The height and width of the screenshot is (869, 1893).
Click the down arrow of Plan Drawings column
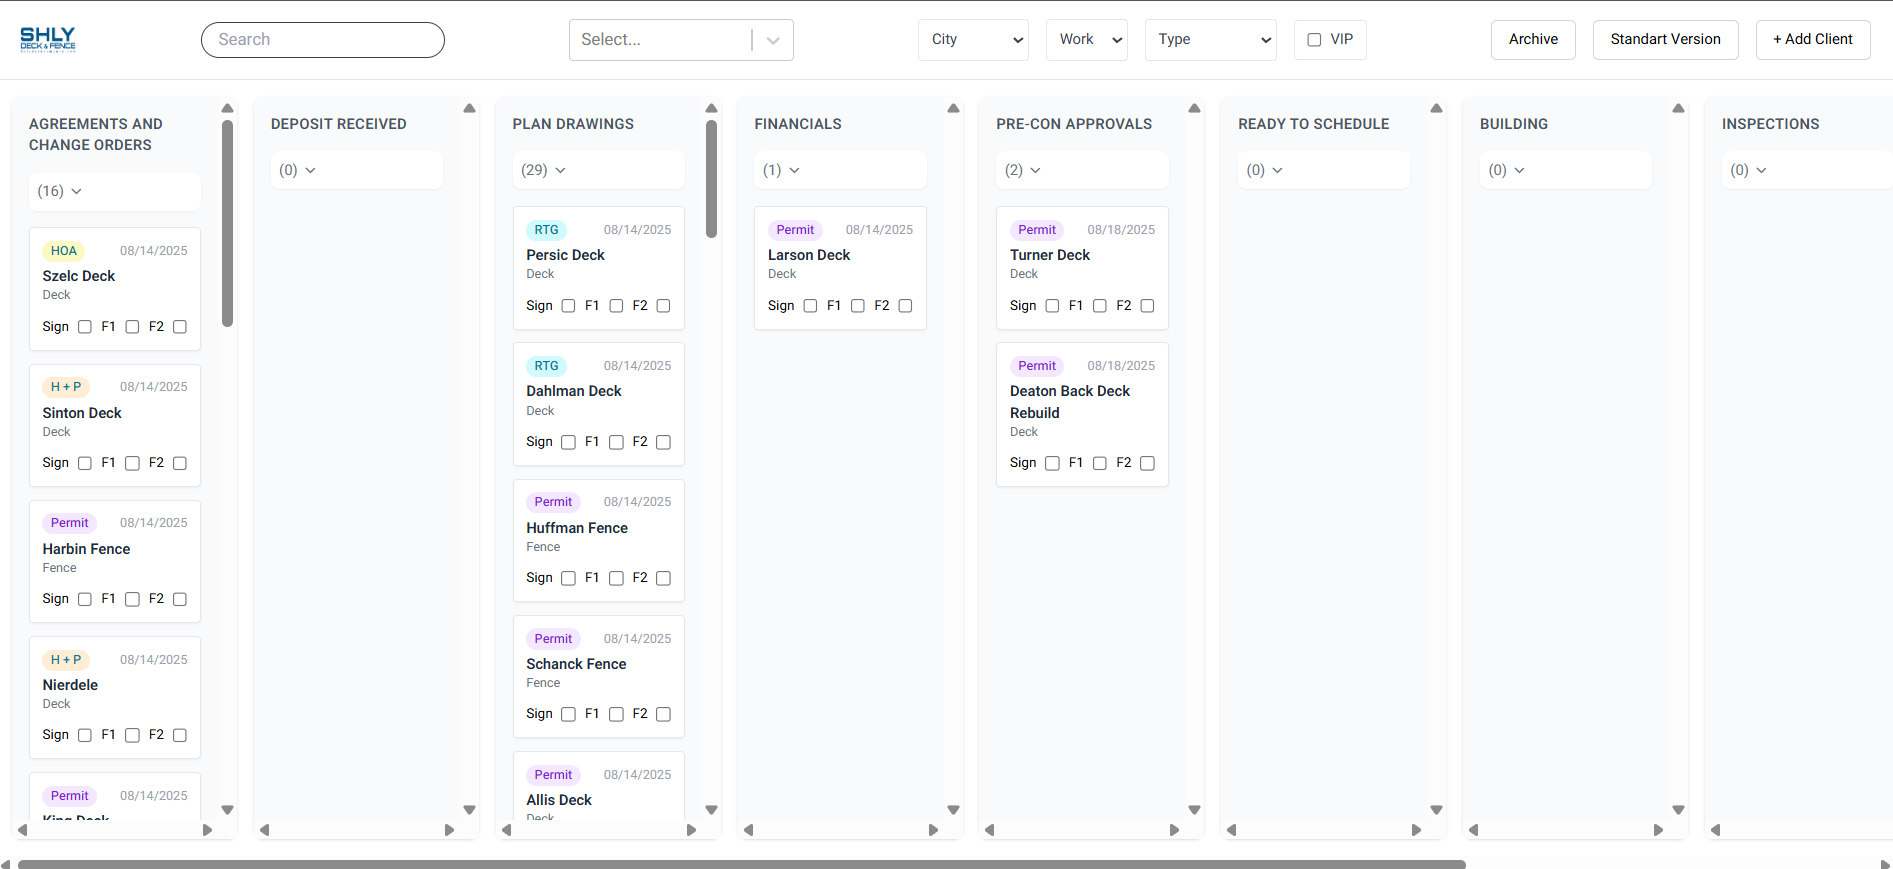click(x=711, y=810)
